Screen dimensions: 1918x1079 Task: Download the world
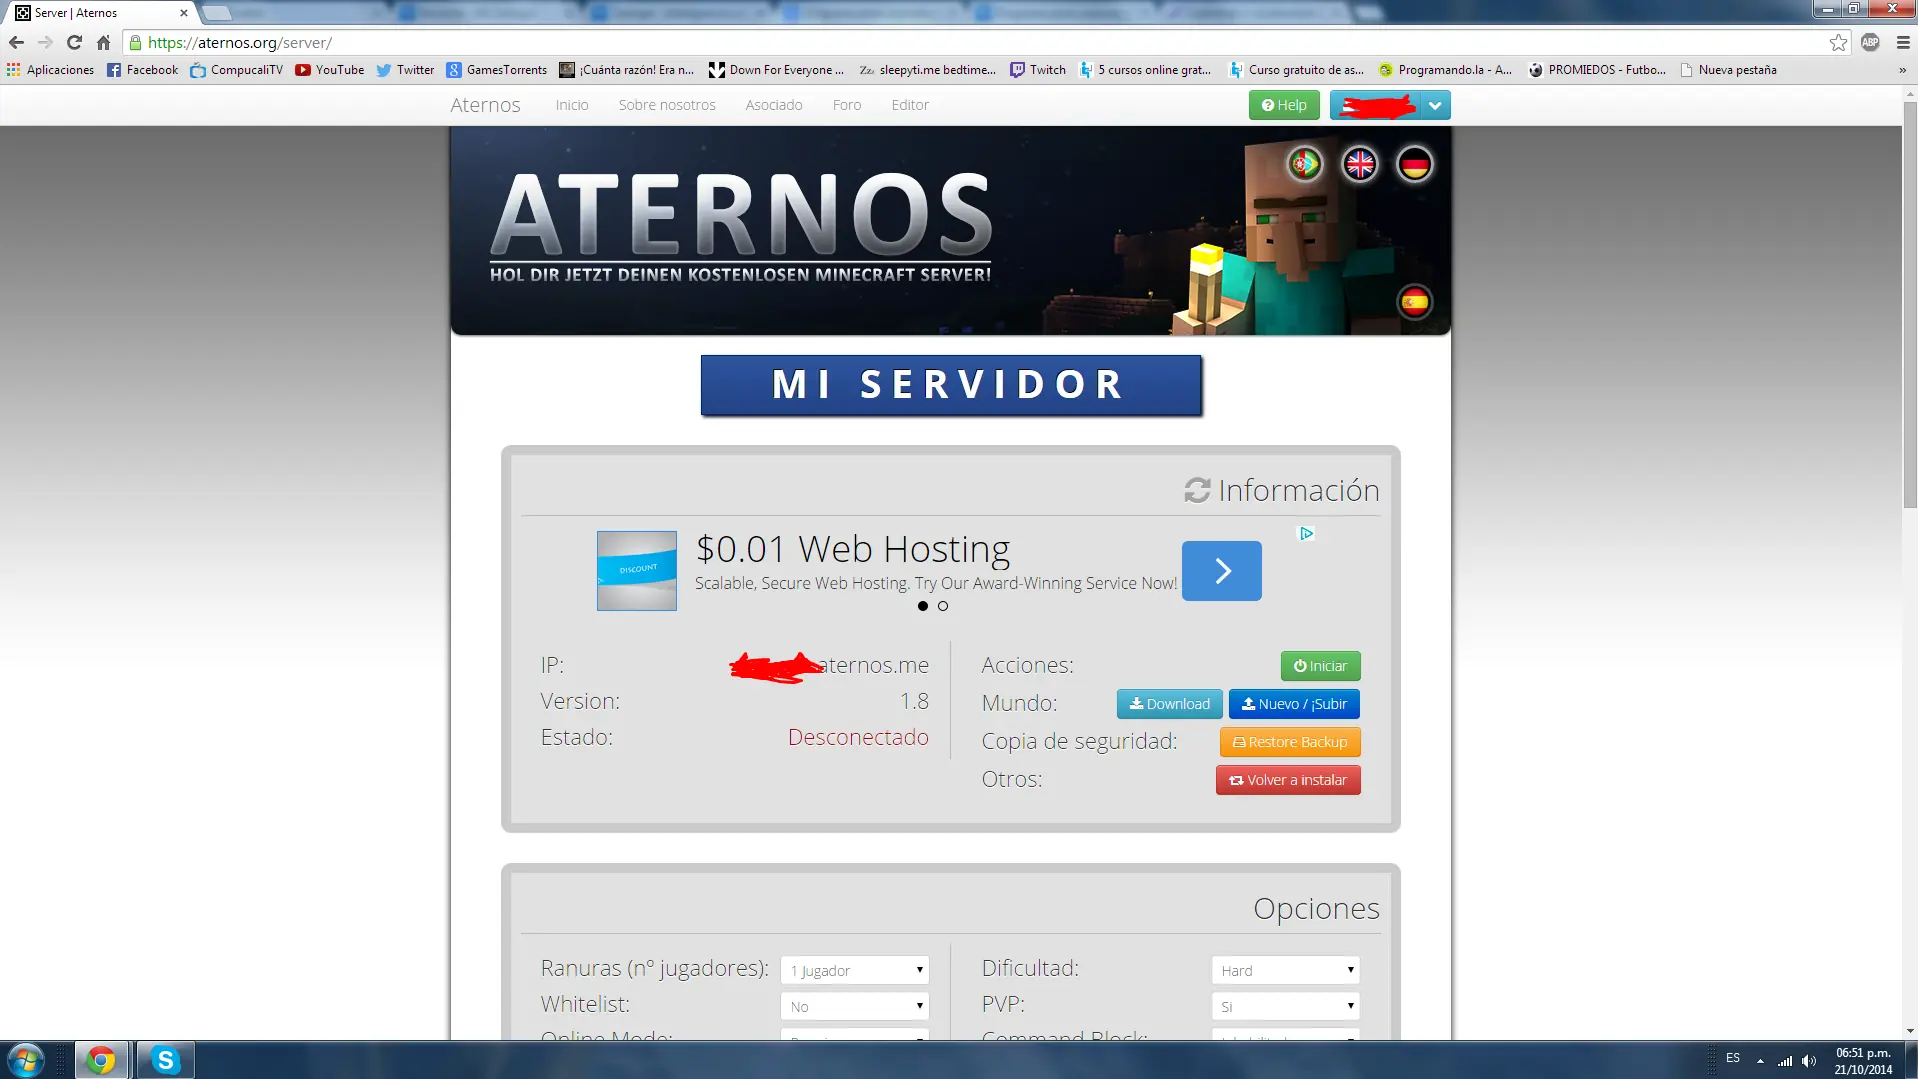[1169, 704]
